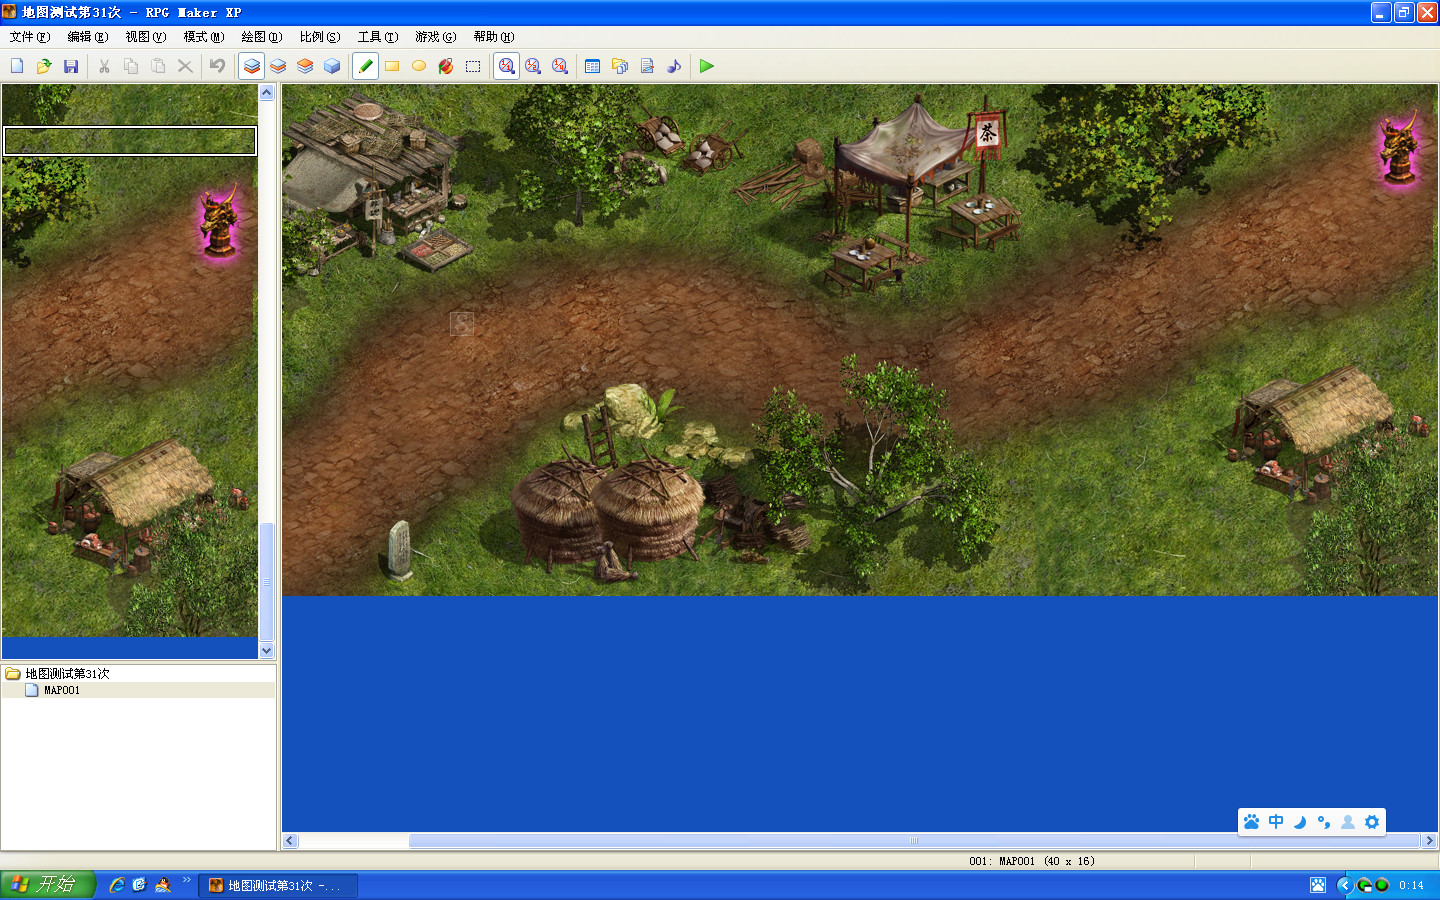Create a new project with the blank page icon
1440x900 pixels.
coord(17,66)
